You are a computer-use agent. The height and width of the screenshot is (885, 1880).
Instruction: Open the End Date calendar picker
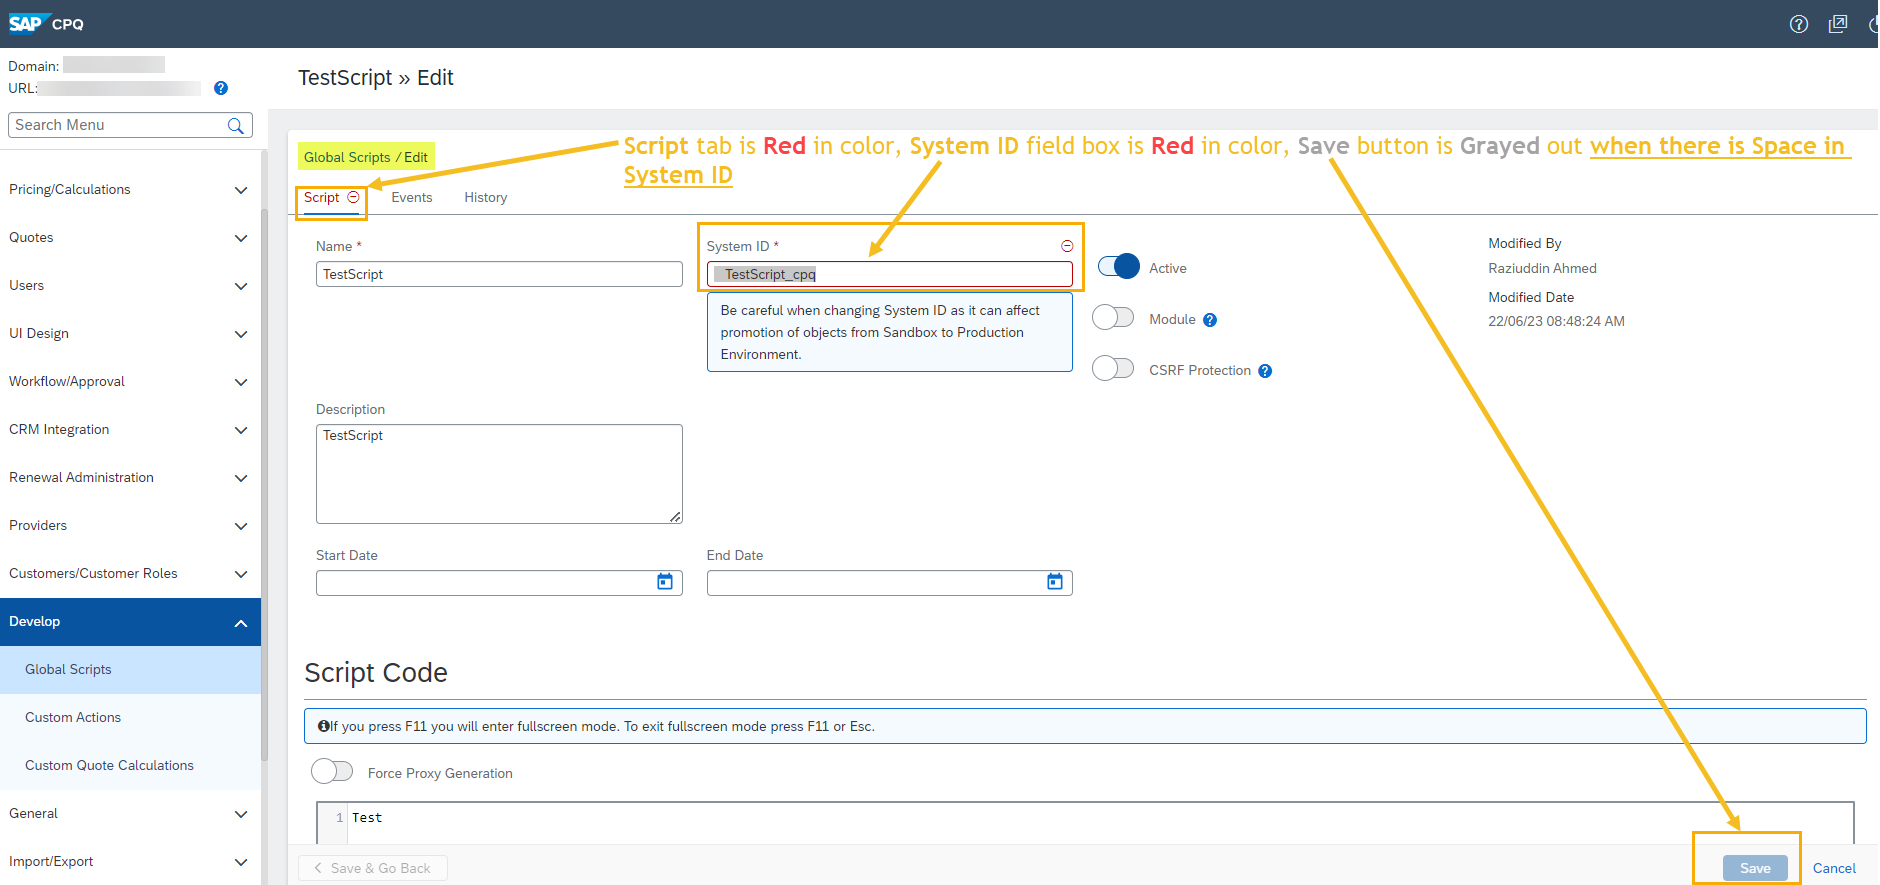point(1055,582)
